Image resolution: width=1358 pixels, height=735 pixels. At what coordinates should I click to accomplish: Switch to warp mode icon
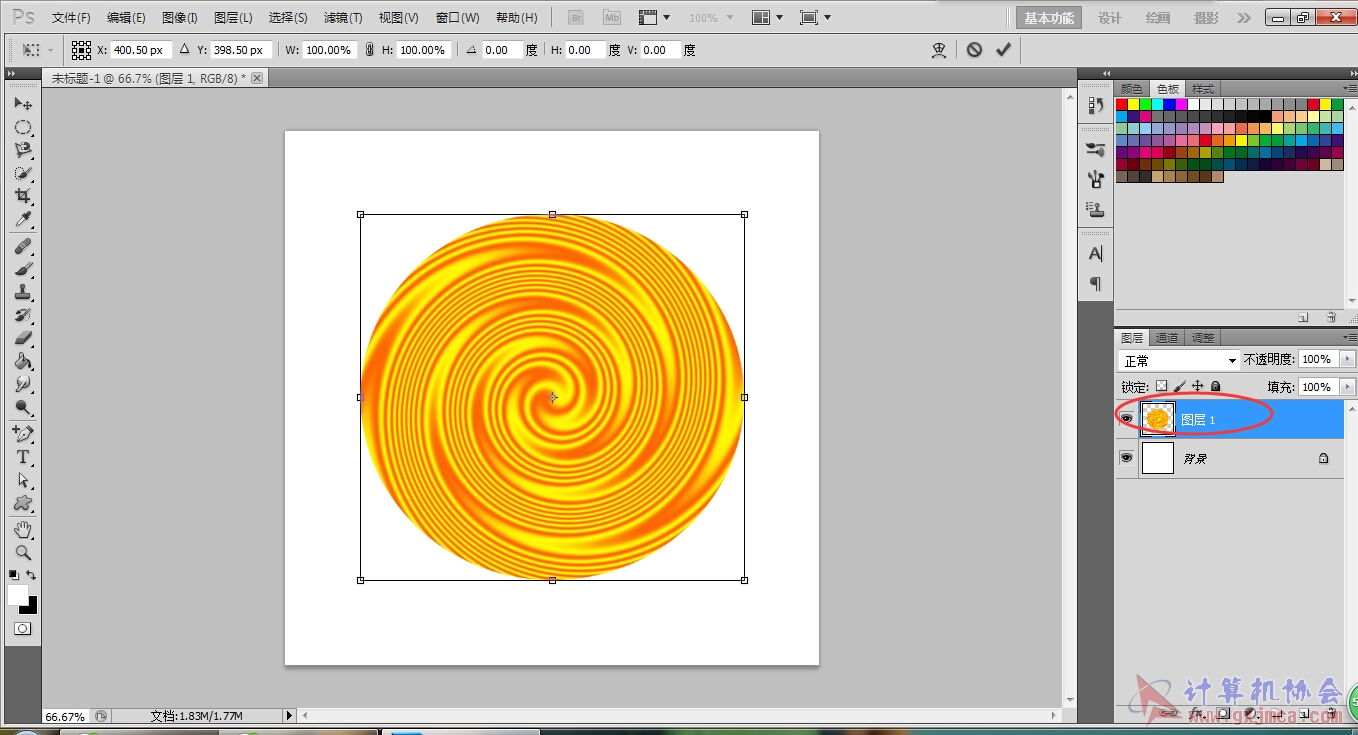tap(939, 50)
